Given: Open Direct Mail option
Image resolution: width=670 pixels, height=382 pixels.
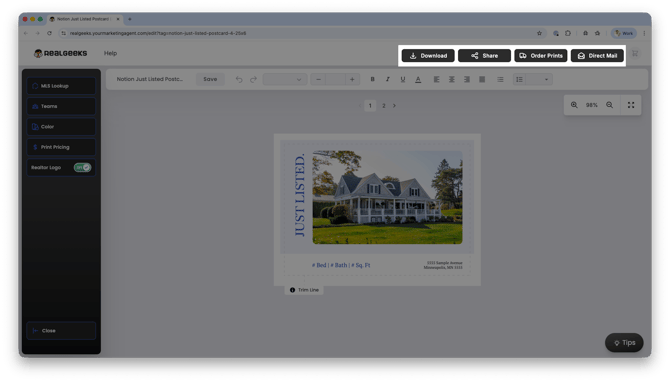Looking at the screenshot, I should [x=597, y=56].
